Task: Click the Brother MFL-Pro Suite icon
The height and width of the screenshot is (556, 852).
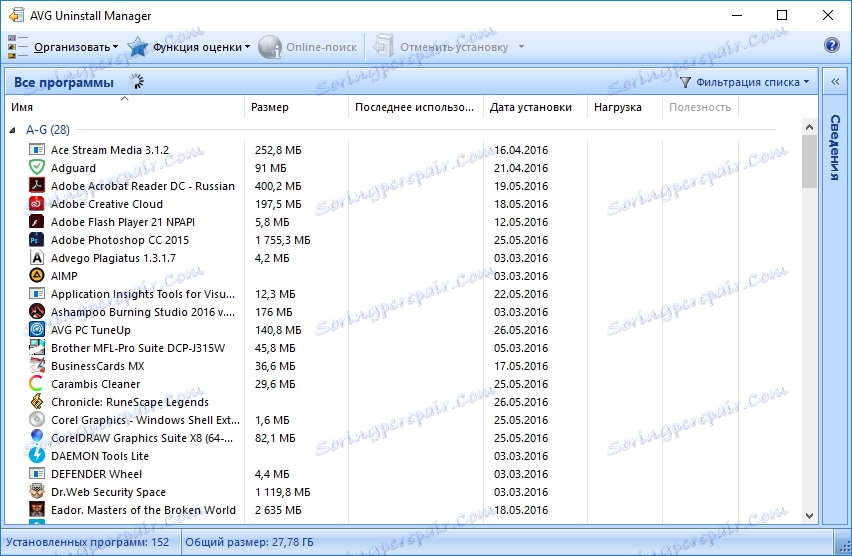Action: (36, 347)
